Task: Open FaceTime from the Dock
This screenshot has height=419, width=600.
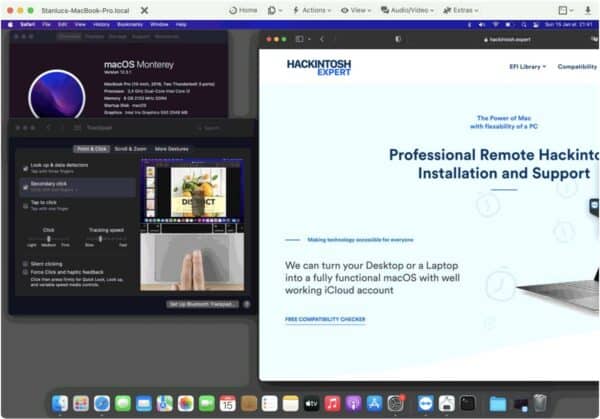Action: (x=207, y=403)
